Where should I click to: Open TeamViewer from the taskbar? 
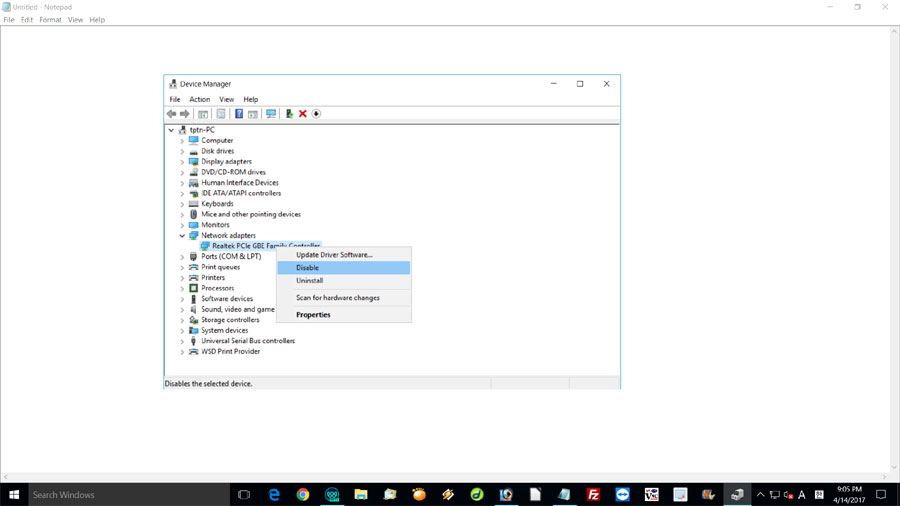click(622, 495)
